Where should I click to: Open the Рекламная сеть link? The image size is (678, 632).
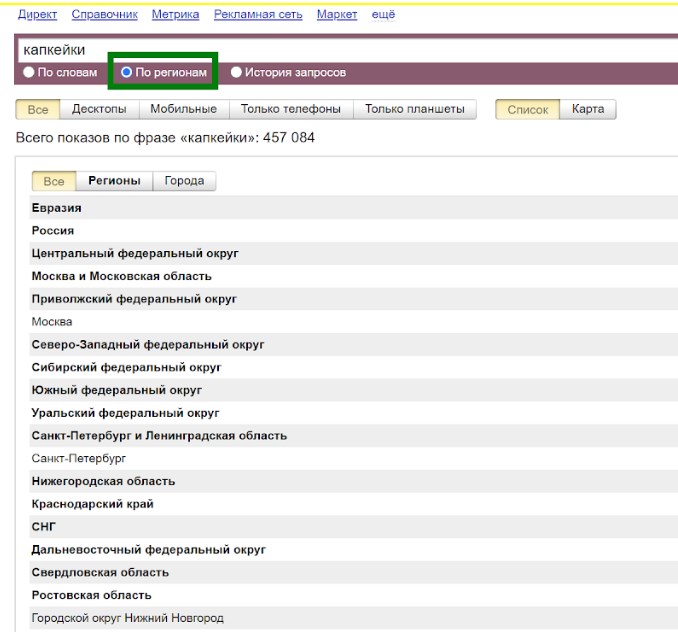(x=258, y=14)
